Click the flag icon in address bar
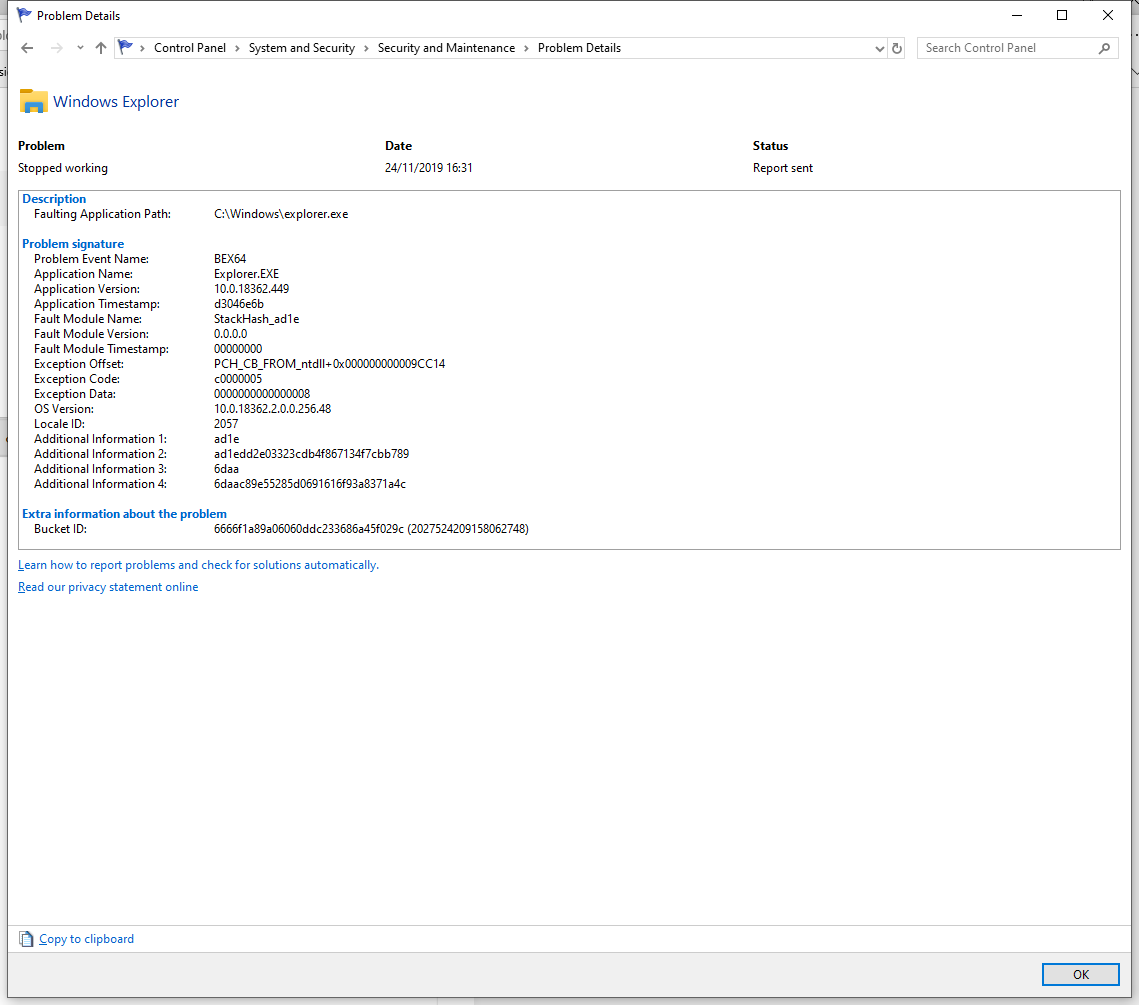The height and width of the screenshot is (1005, 1139). [126, 48]
